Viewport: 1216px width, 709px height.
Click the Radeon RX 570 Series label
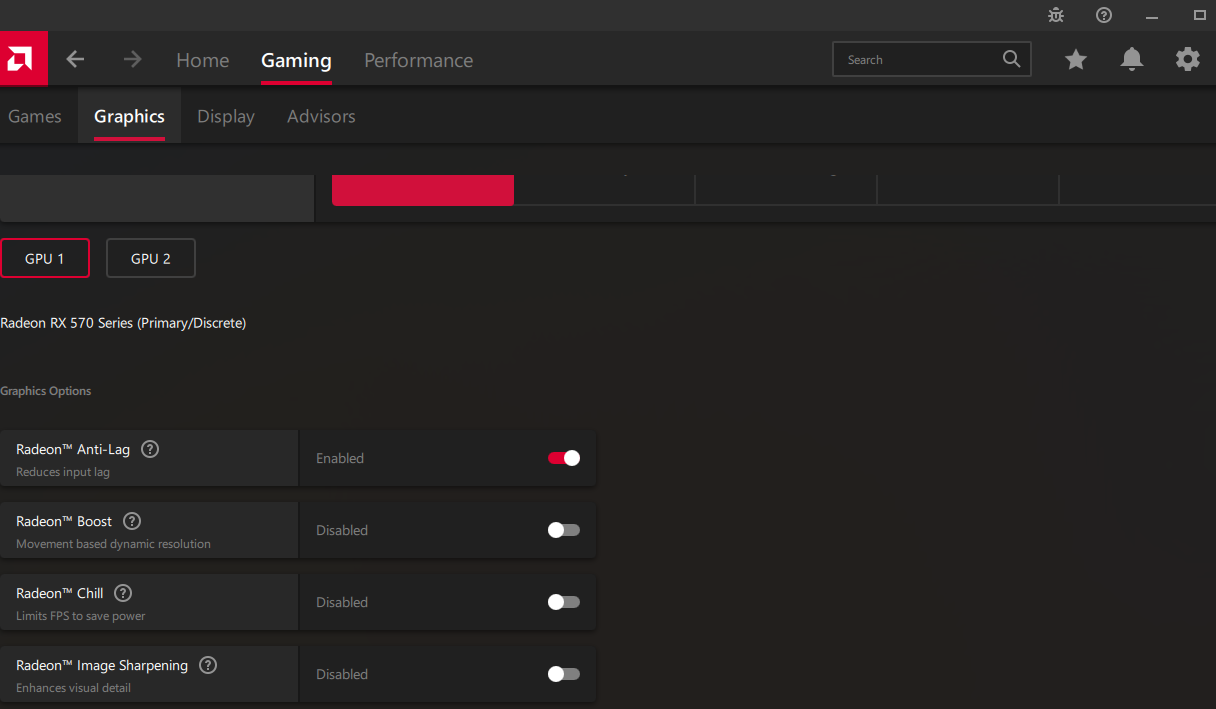[123, 323]
